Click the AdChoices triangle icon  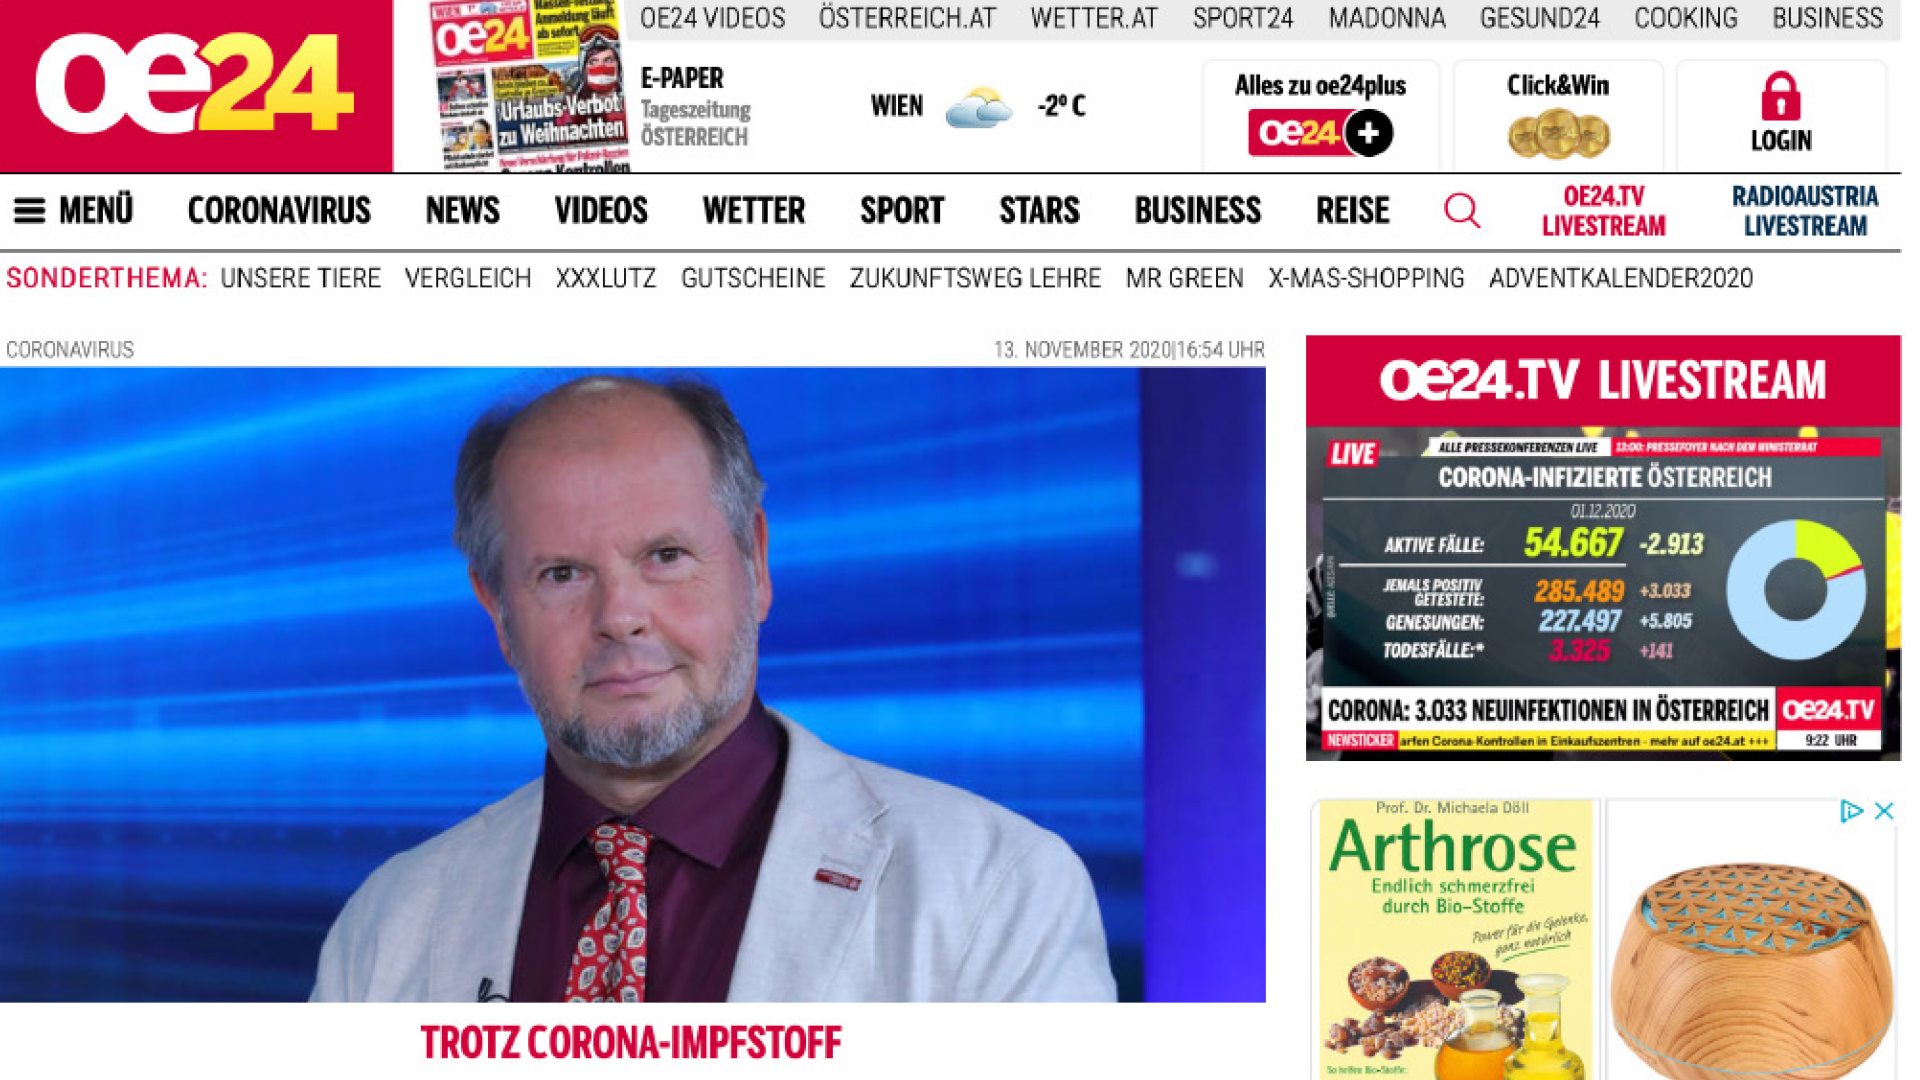1851,811
